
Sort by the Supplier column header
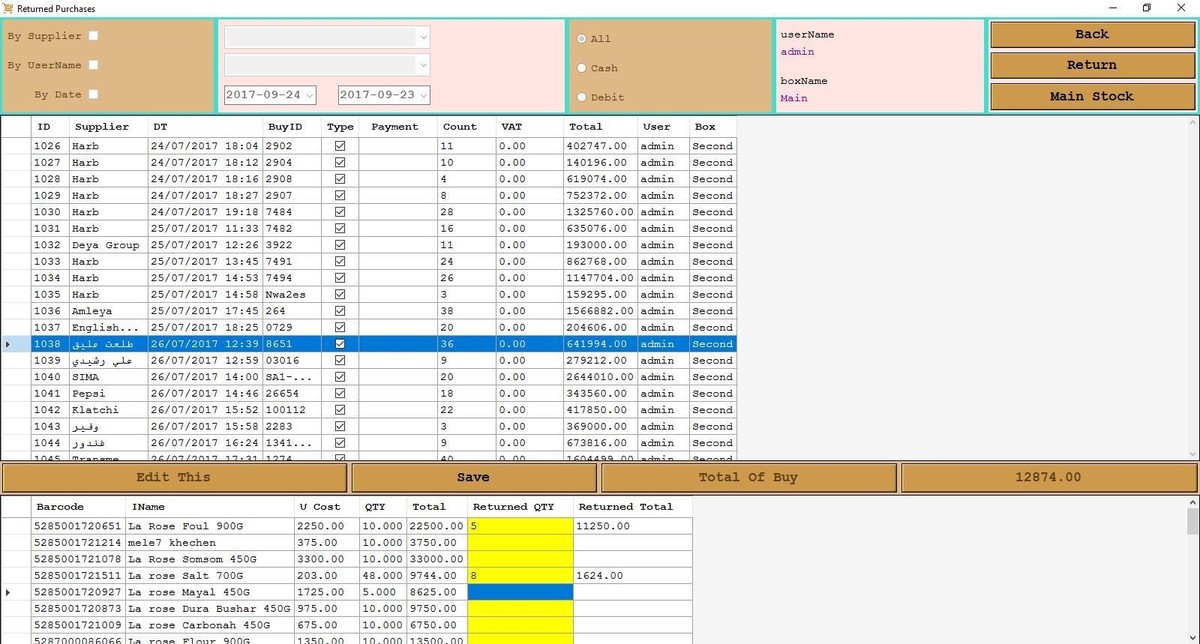102,127
